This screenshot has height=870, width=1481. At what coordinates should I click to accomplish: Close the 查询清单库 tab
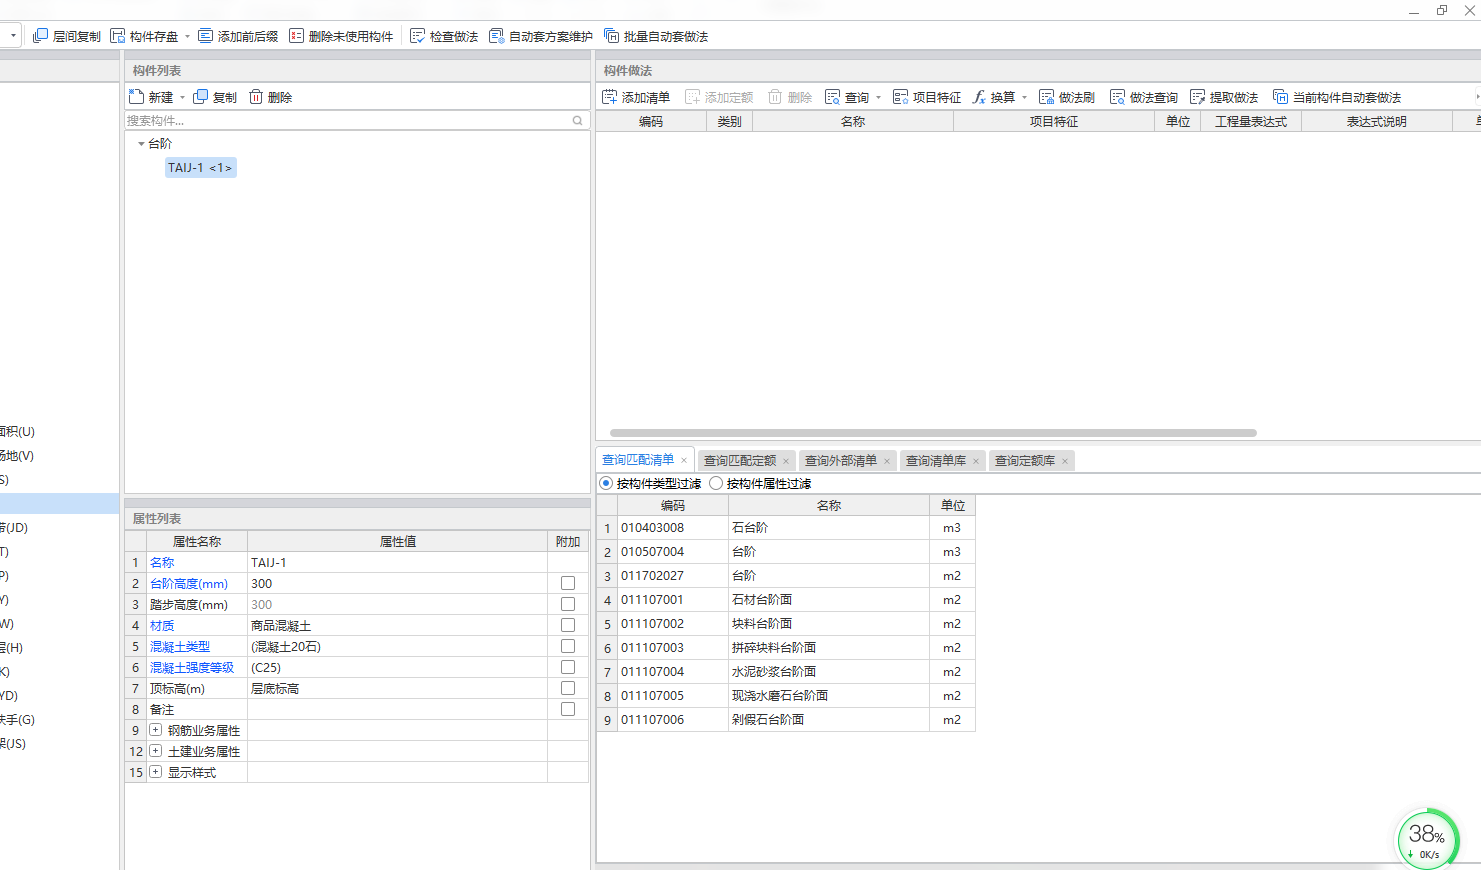[976, 461]
